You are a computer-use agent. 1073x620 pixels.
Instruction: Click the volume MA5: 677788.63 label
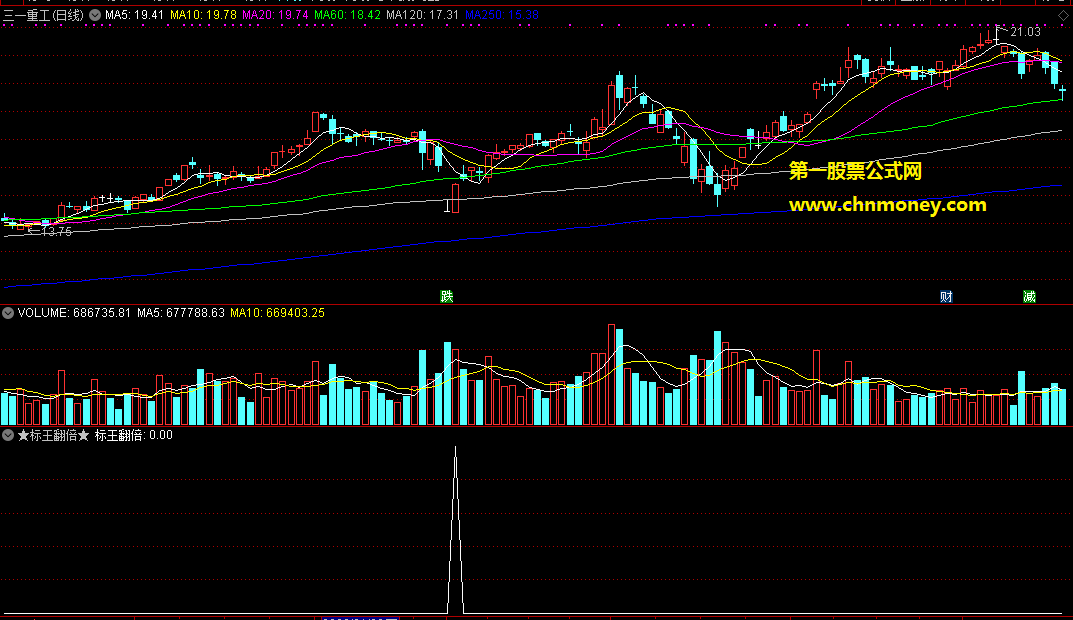click(181, 313)
